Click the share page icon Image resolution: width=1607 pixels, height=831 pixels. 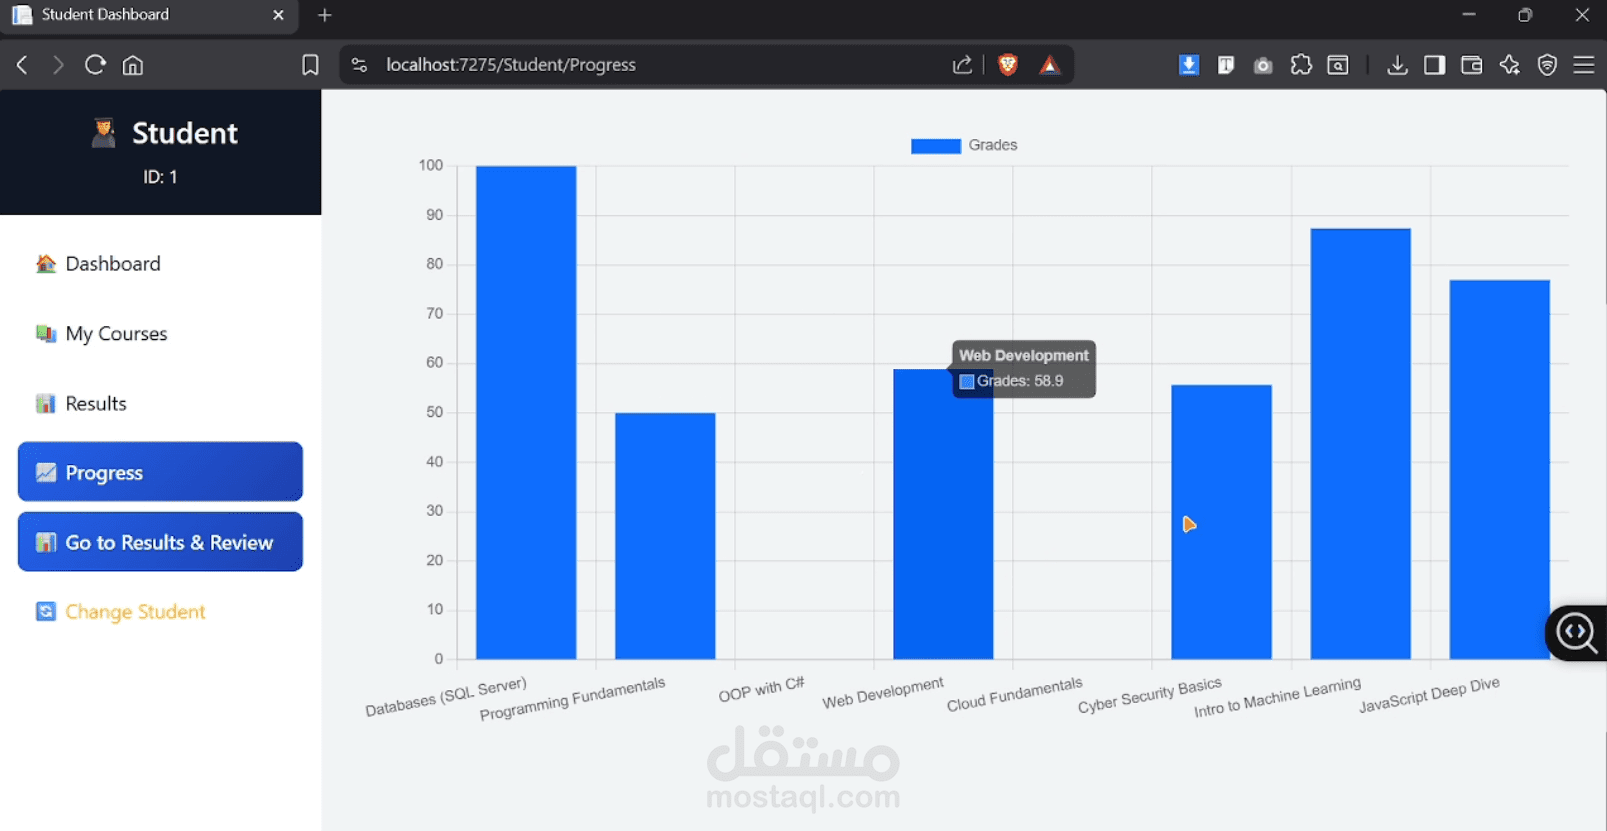click(x=962, y=65)
